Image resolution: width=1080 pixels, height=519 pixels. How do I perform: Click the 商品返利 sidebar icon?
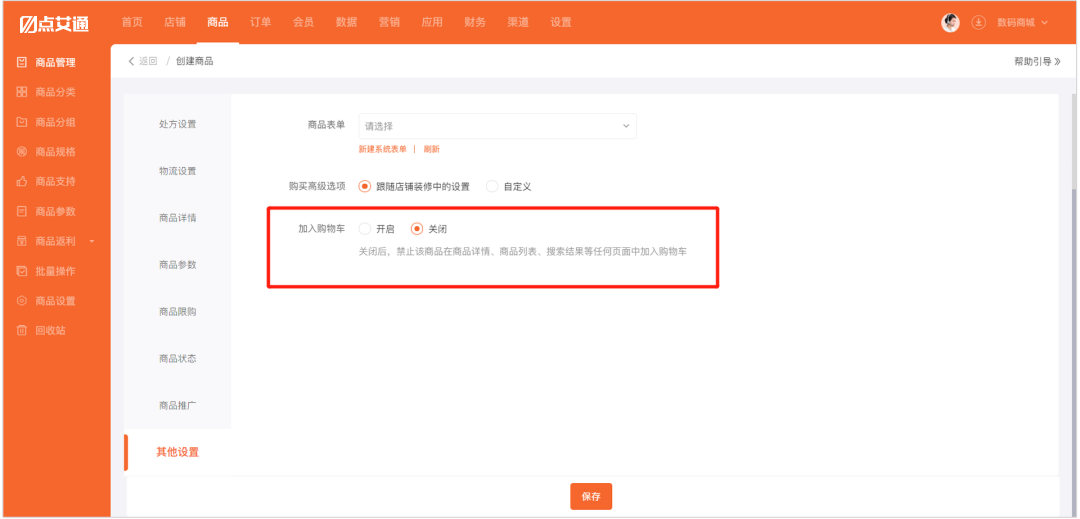click(21, 242)
